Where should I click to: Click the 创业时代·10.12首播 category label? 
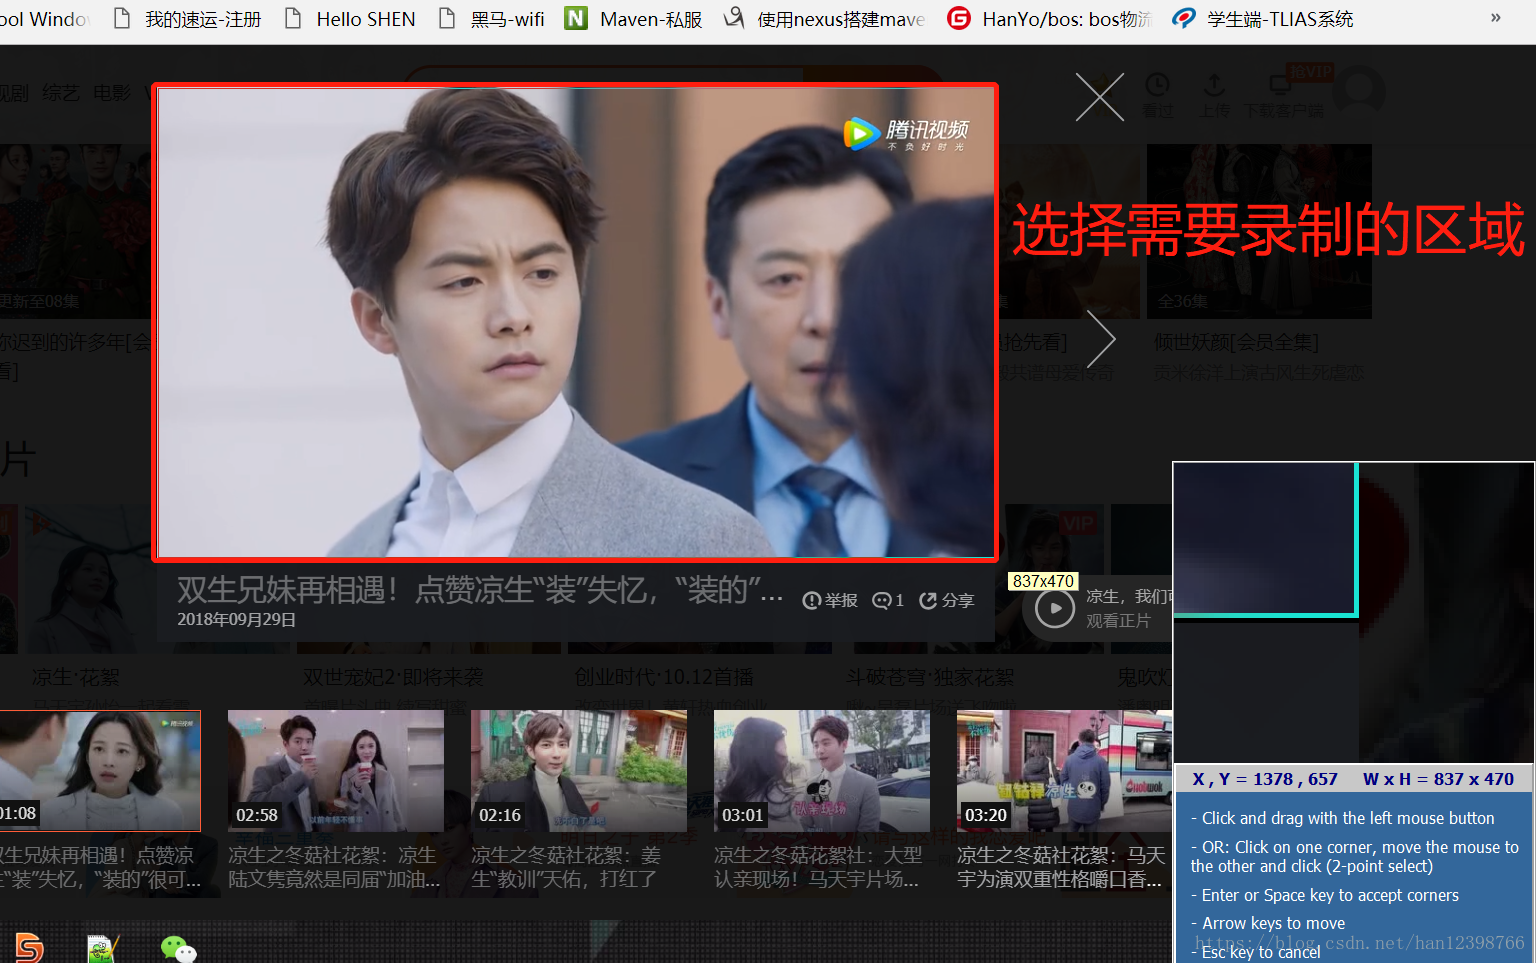pos(664,677)
